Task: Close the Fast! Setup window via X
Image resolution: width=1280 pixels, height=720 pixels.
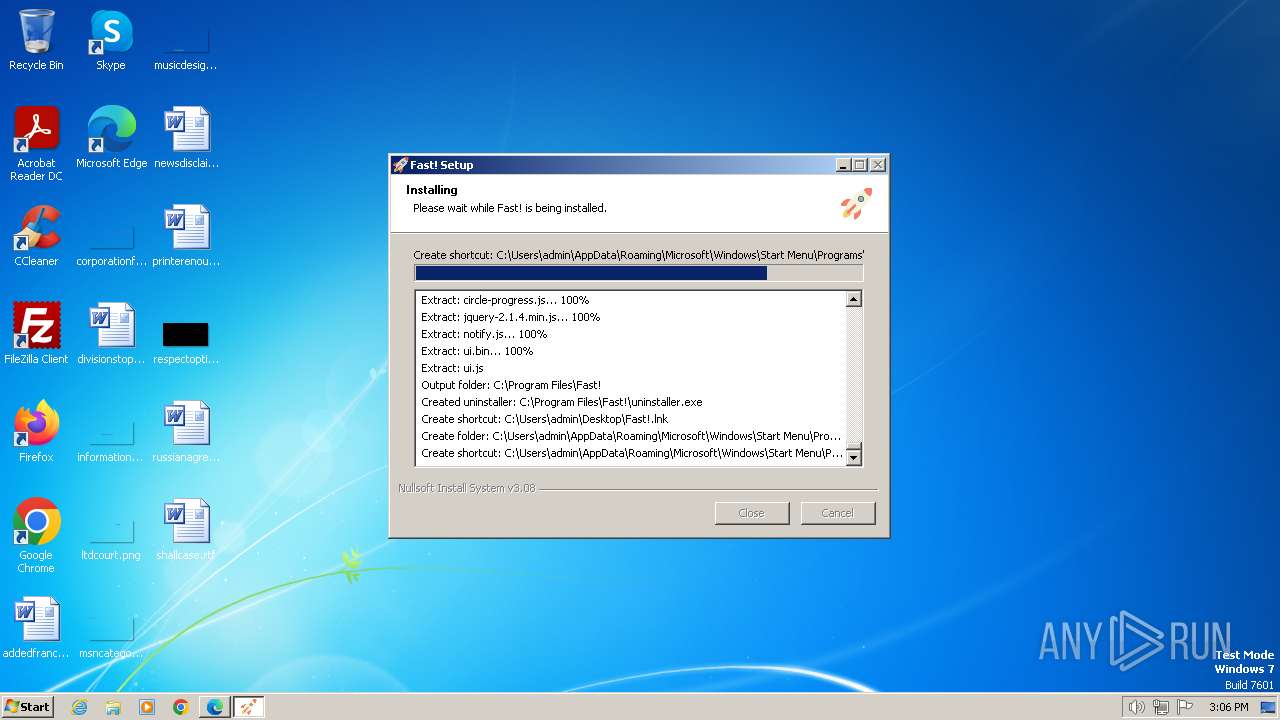Action: pyautogui.click(x=877, y=165)
